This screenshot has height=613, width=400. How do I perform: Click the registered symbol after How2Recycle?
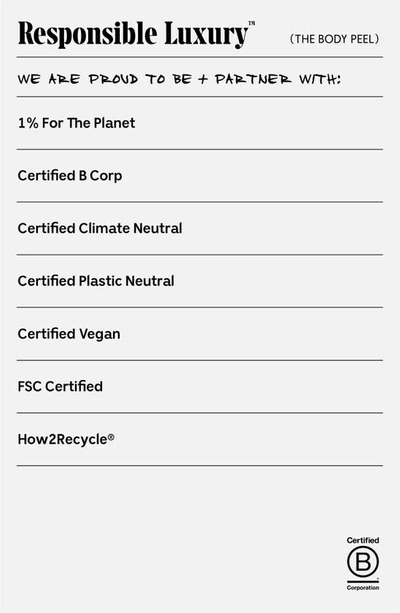pyautogui.click(x=111, y=437)
